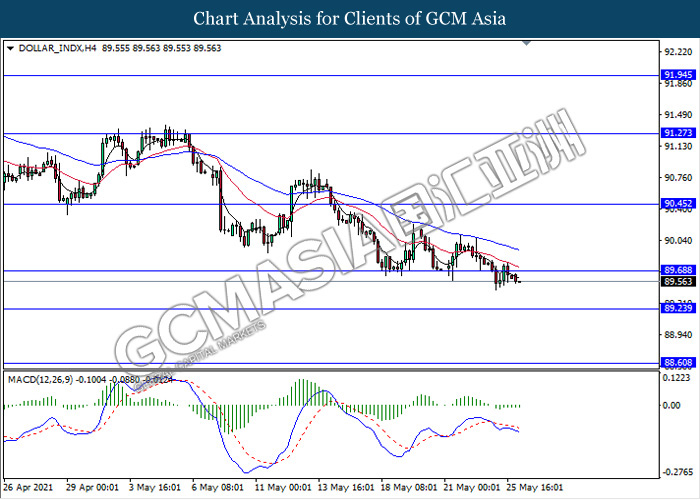Click the 26 Apr 2021 date label
700x500 pixels.
(x=30, y=489)
